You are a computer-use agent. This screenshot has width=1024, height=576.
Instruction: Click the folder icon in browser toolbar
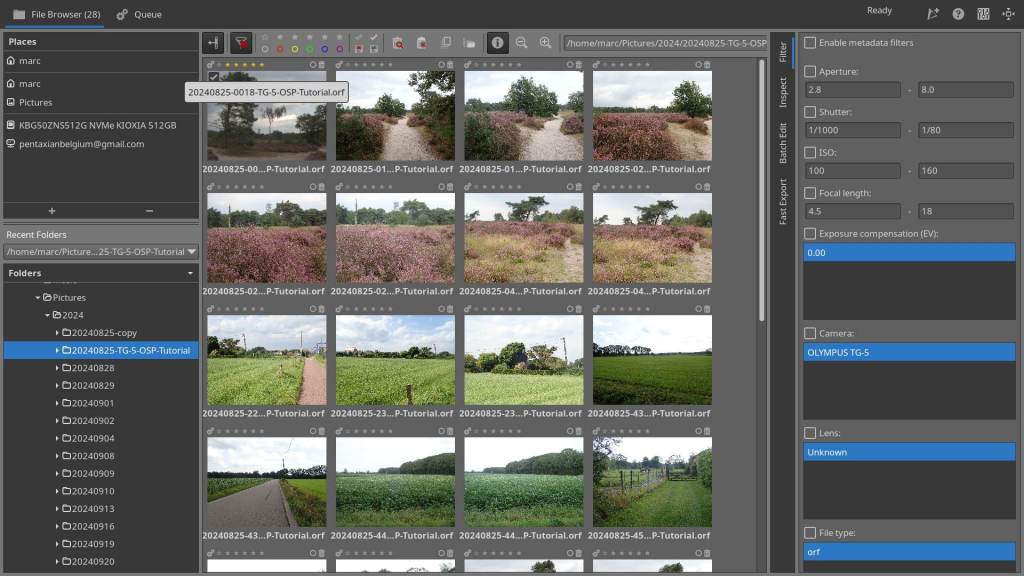(x=470, y=43)
